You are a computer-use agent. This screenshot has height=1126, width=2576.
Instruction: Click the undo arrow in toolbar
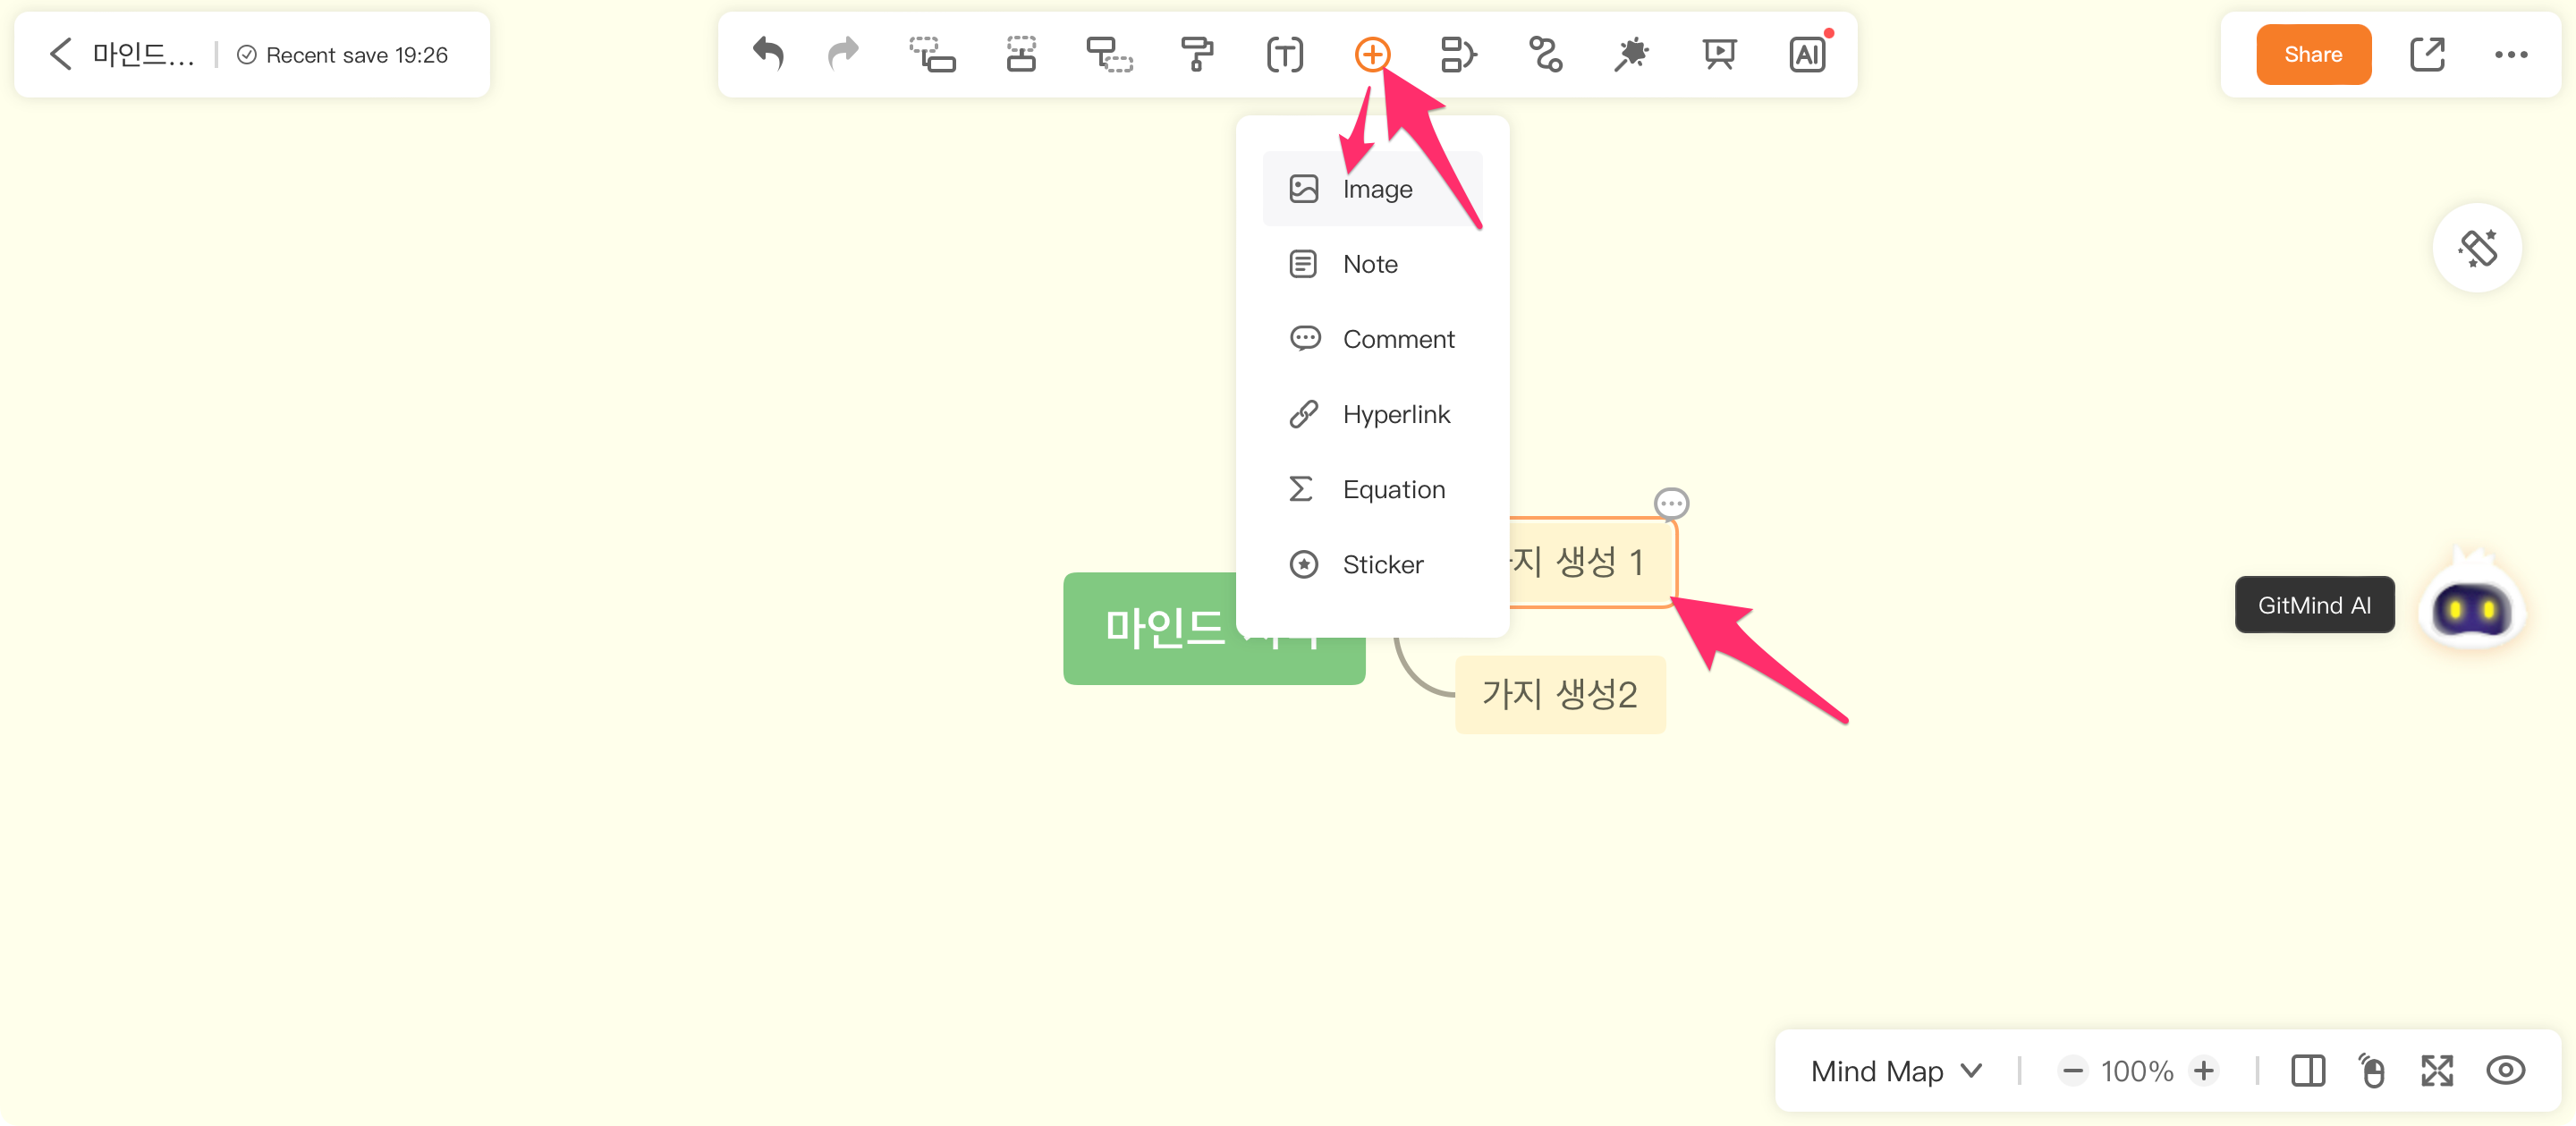click(x=768, y=54)
